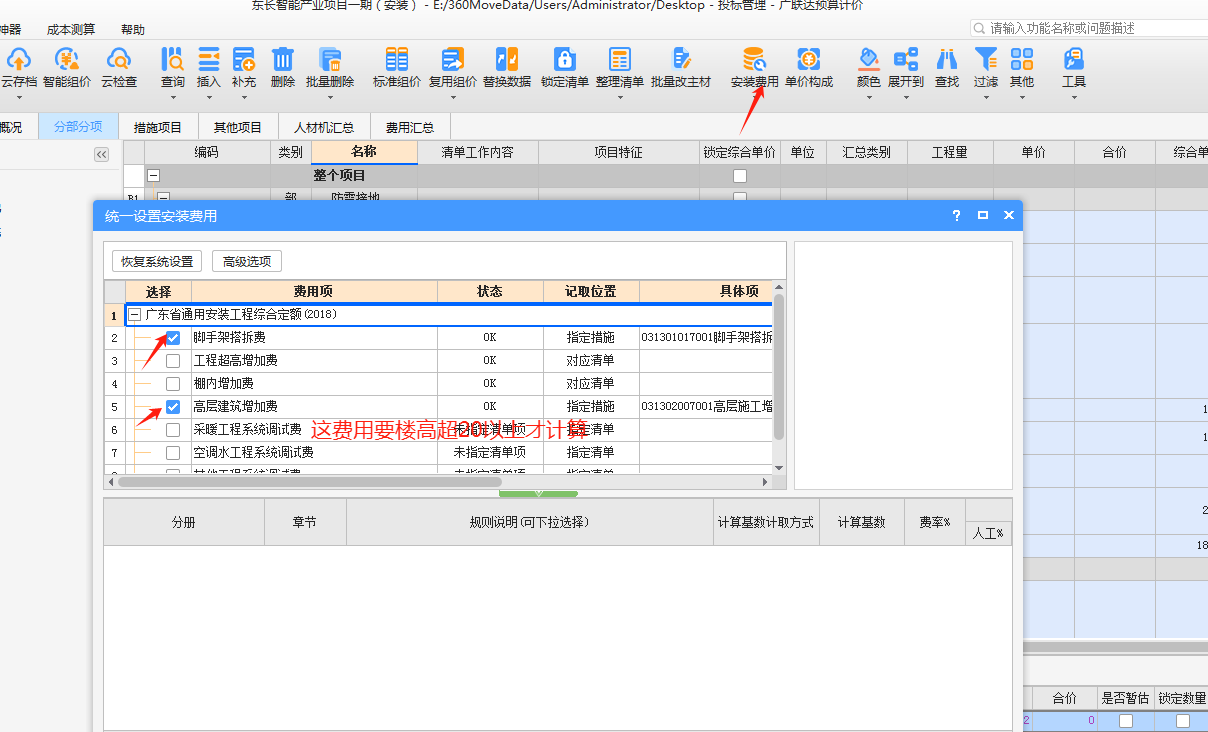Screen dimensions: 1208x732
Task: Click the vertical scrollbar of fee list
Action: click(x=779, y=366)
